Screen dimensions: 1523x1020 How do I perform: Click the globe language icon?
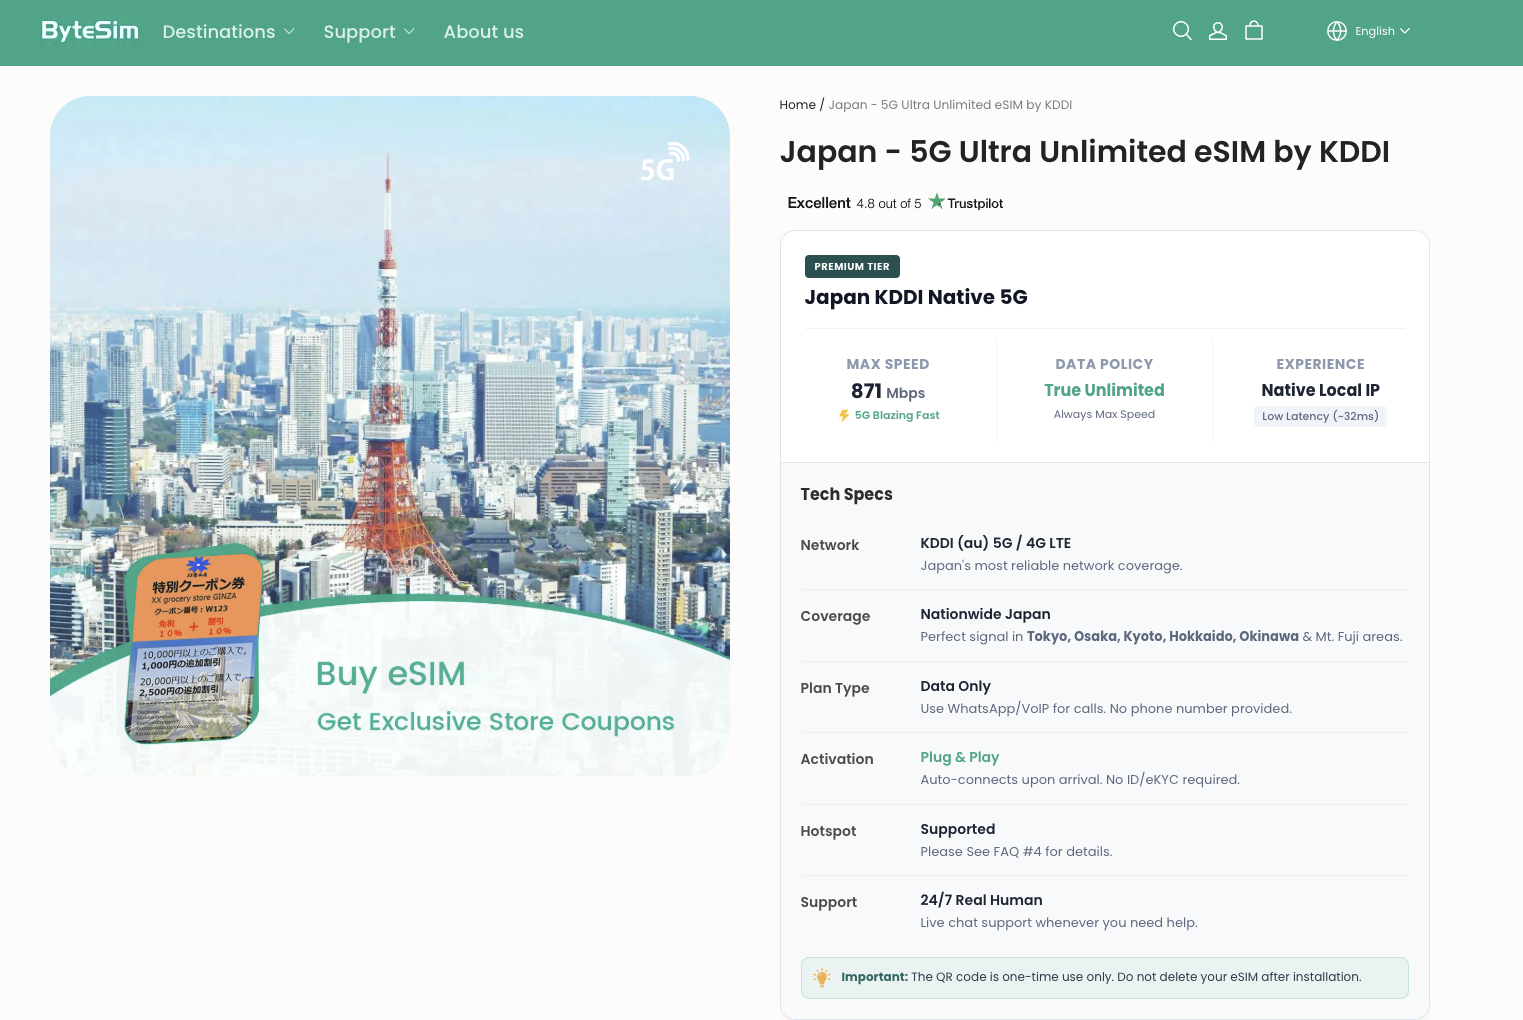click(x=1337, y=31)
